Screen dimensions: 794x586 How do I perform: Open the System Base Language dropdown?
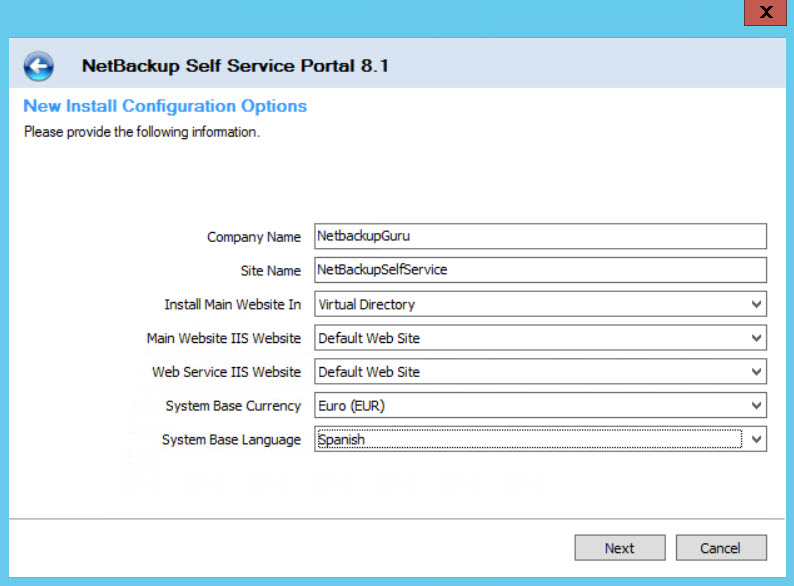[x=540, y=439]
